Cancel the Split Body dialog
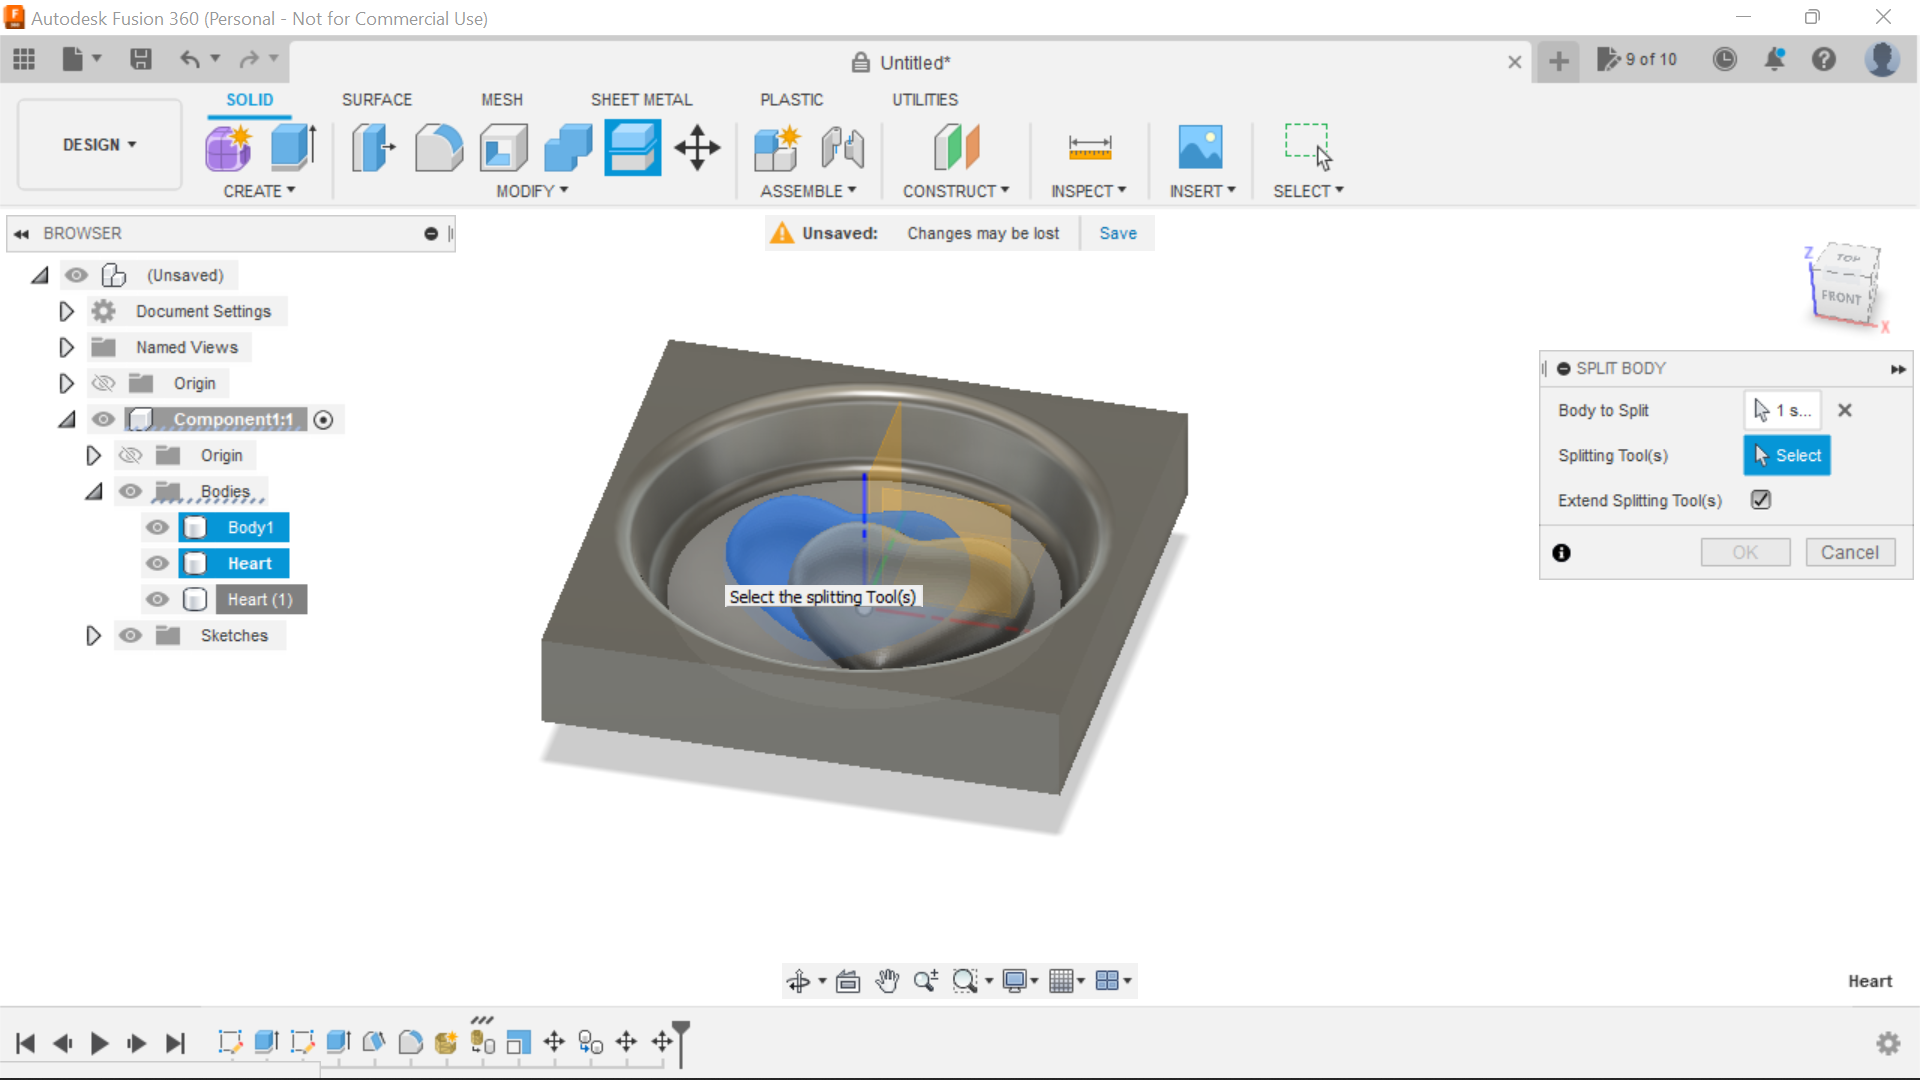 click(1850, 552)
